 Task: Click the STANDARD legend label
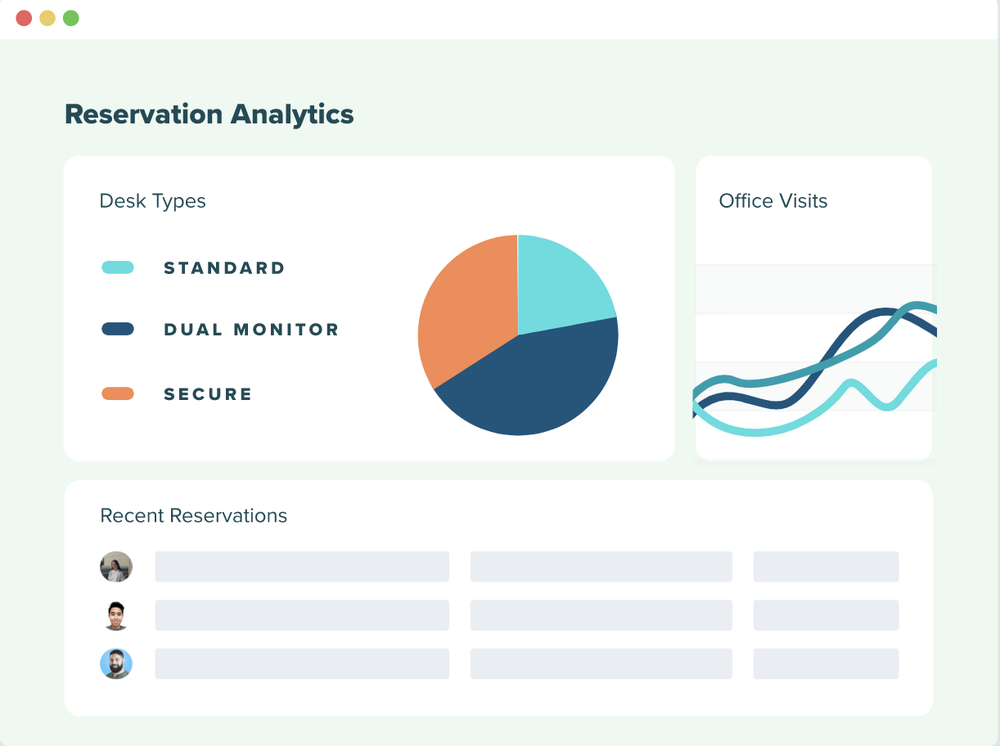click(224, 268)
